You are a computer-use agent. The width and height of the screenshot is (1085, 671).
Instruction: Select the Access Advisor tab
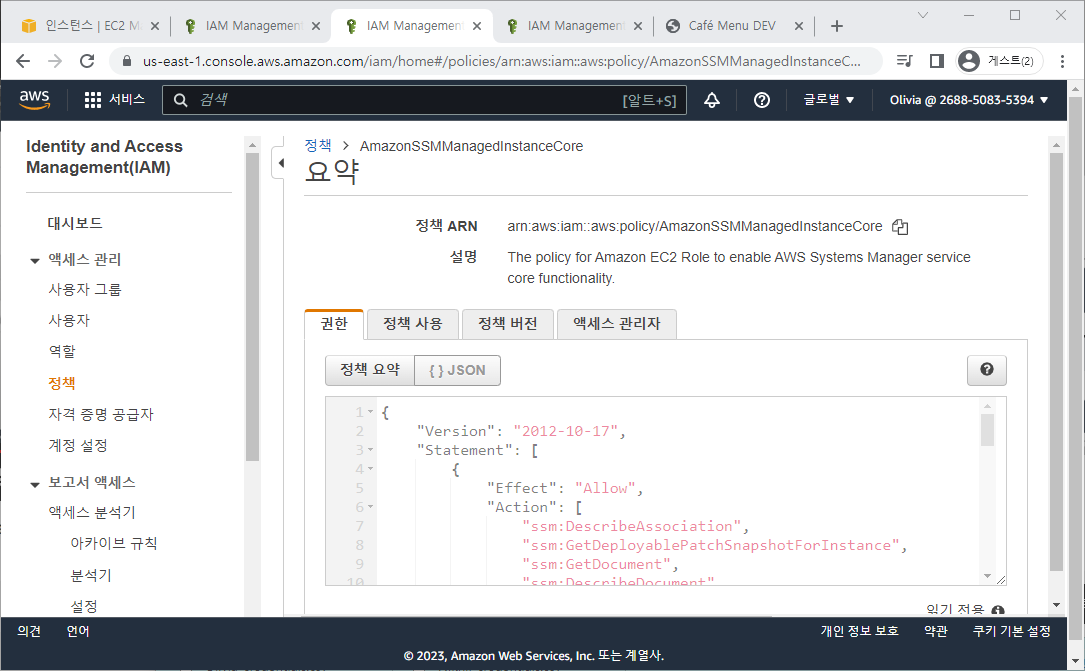[x=617, y=323]
